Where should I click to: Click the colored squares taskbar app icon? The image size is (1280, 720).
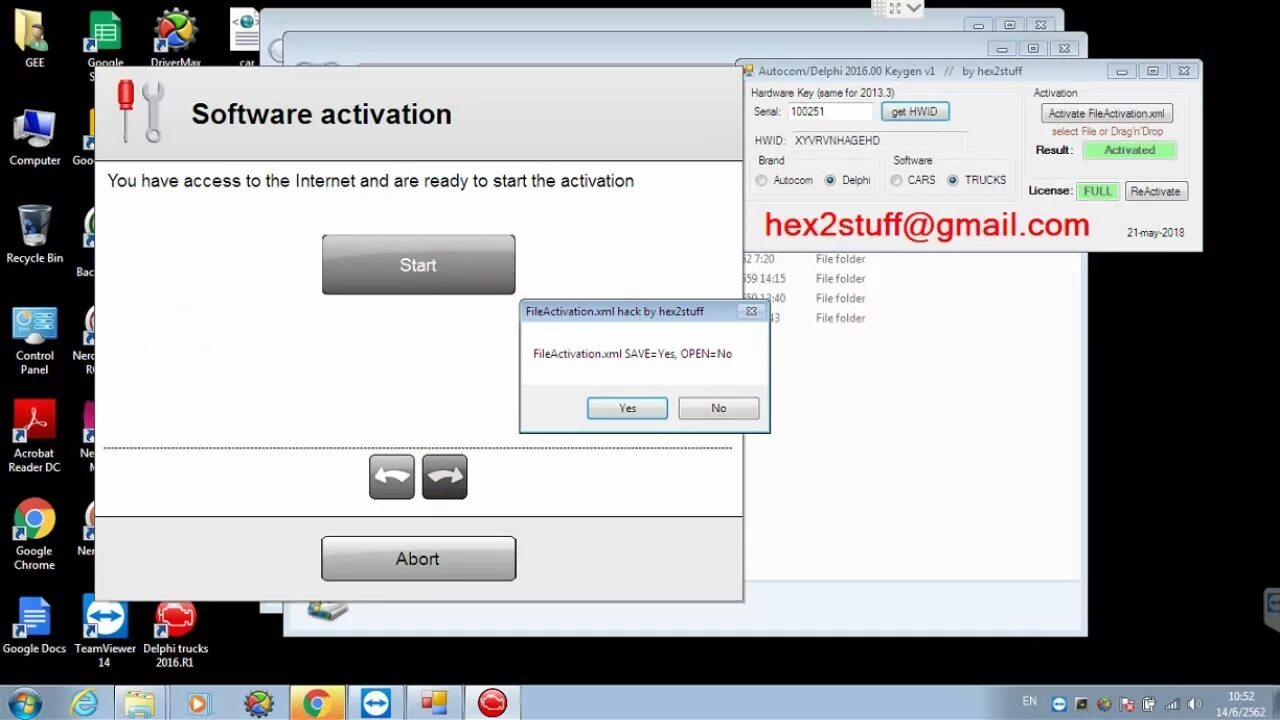[x=434, y=703]
